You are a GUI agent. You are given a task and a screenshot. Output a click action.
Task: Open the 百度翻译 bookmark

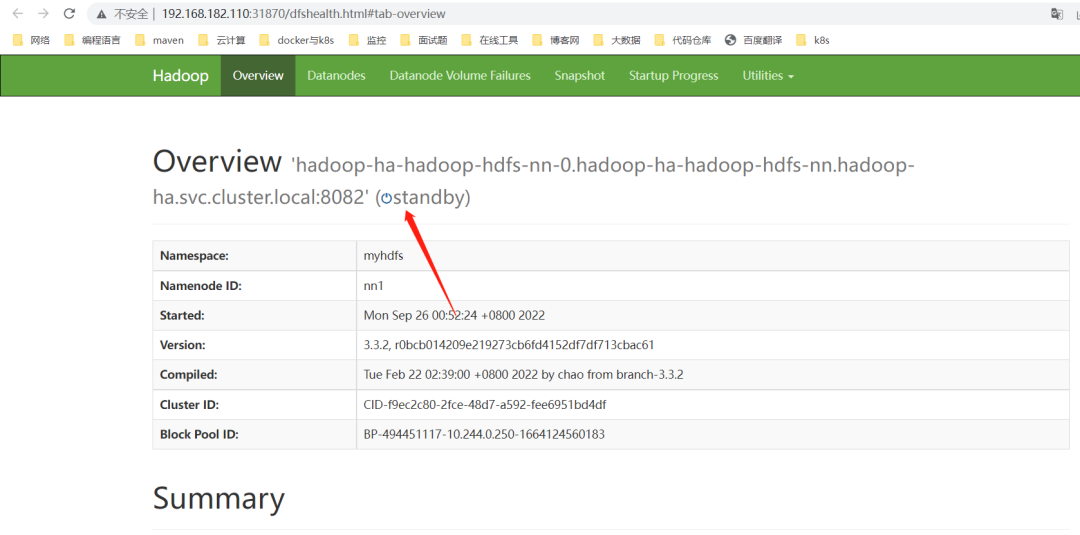pos(753,40)
